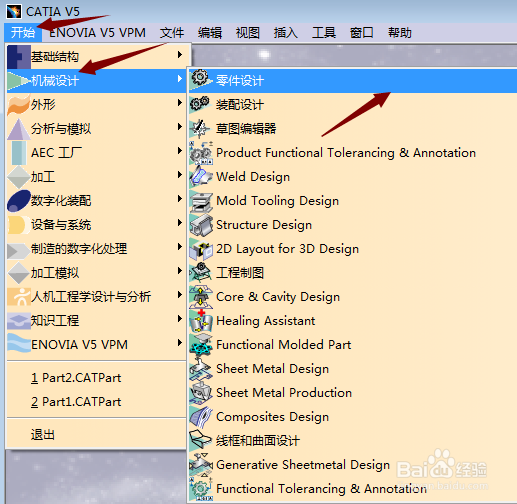Image resolution: width=517 pixels, height=504 pixels.
Task: Click the Composites Design icon
Action: (x=201, y=417)
